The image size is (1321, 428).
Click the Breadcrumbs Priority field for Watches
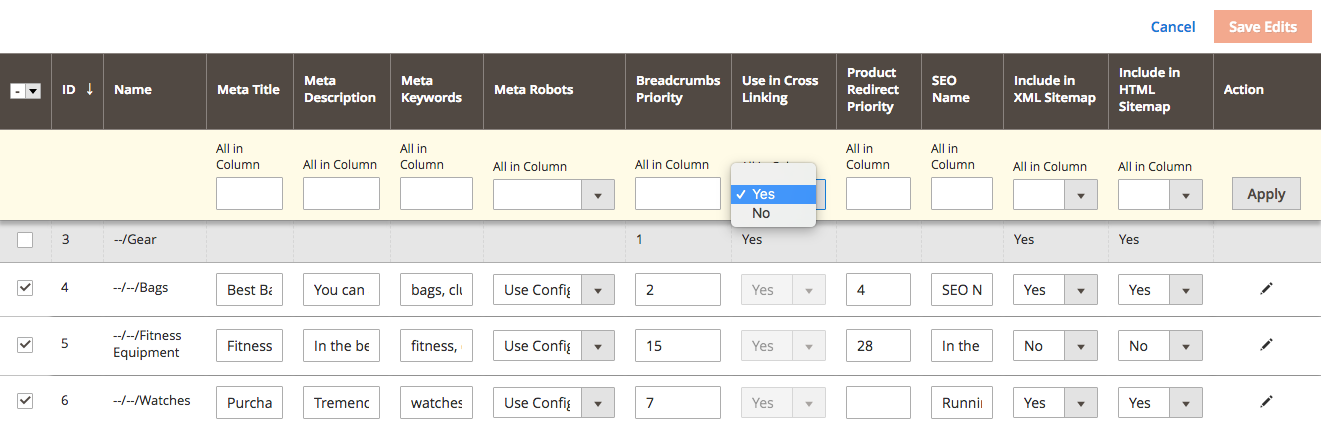(678, 403)
